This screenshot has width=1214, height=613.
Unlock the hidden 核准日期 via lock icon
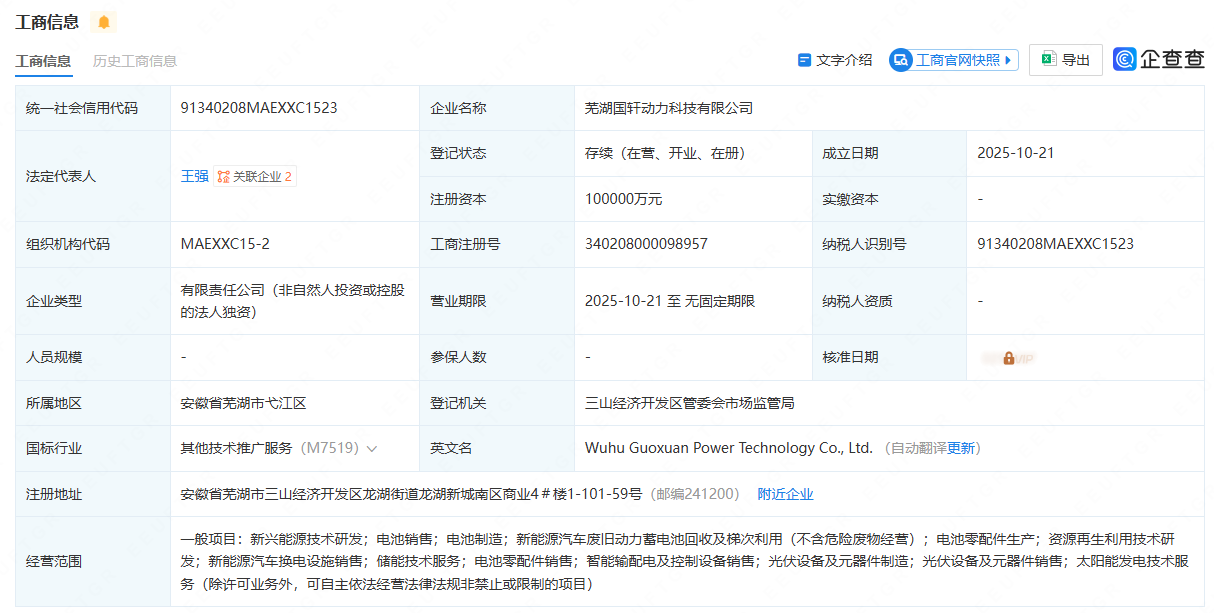(1009, 357)
